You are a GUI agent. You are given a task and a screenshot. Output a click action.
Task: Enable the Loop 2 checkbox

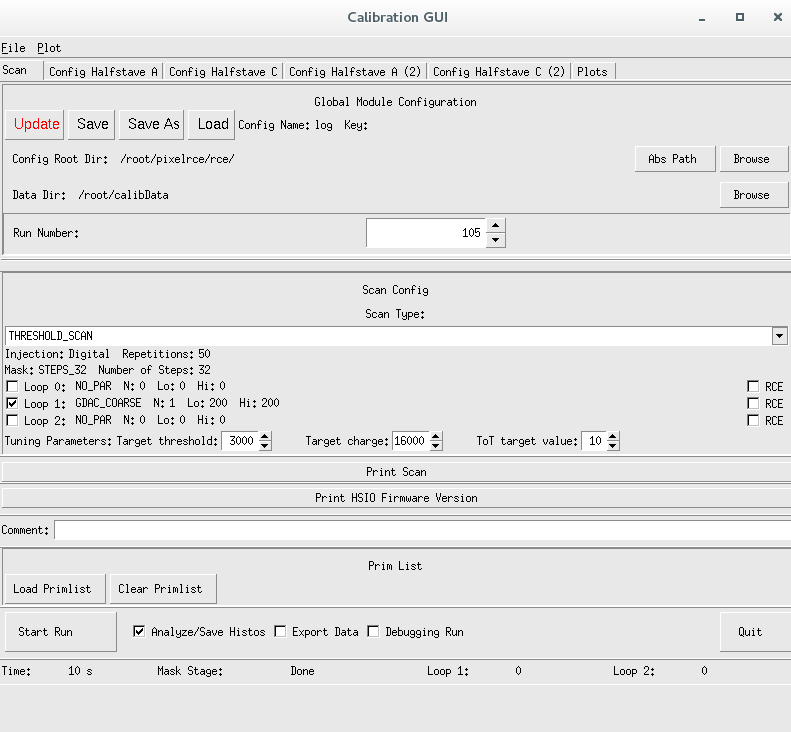pos(13,420)
